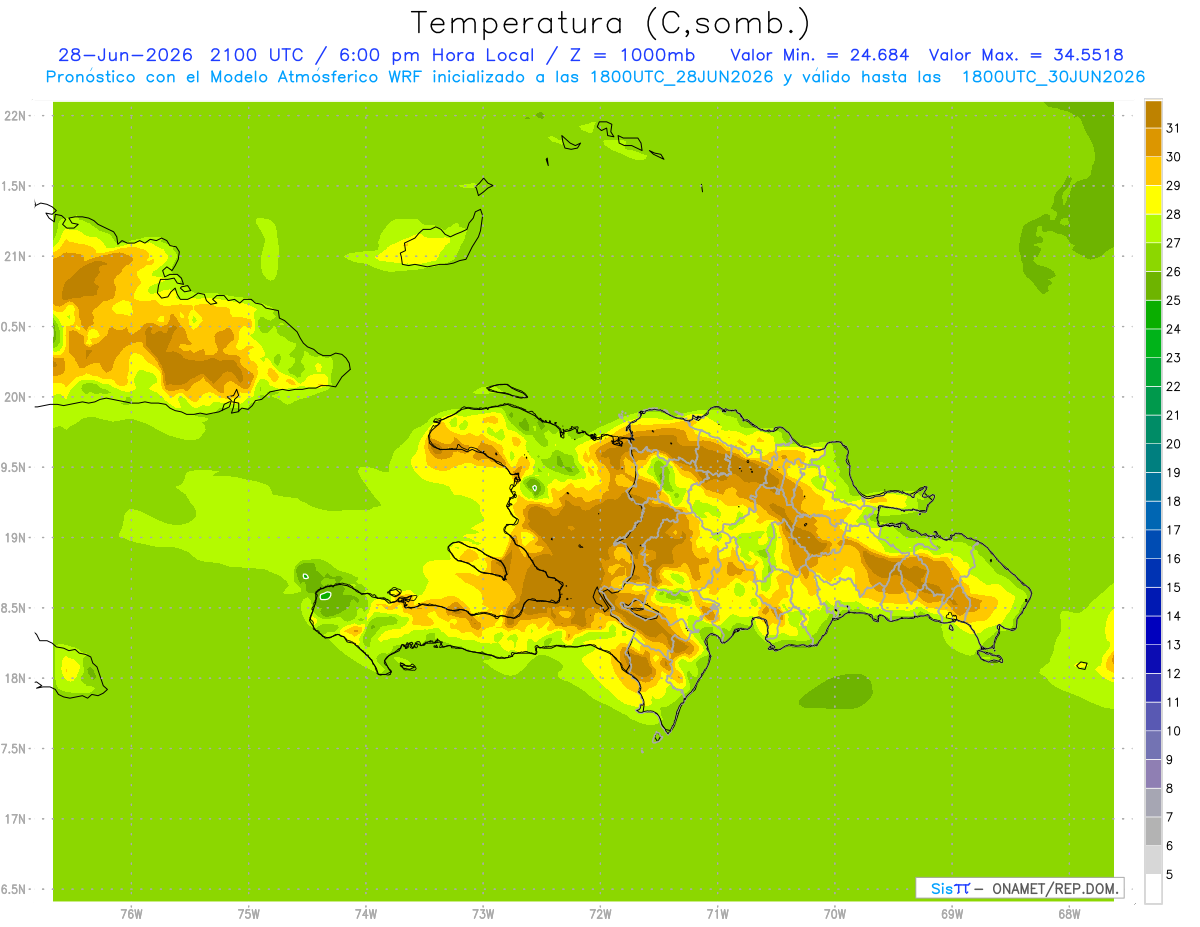Screen dimensions: 1200x927
Task: Click the legend swatch between 19 and 20
Action: (1153, 458)
